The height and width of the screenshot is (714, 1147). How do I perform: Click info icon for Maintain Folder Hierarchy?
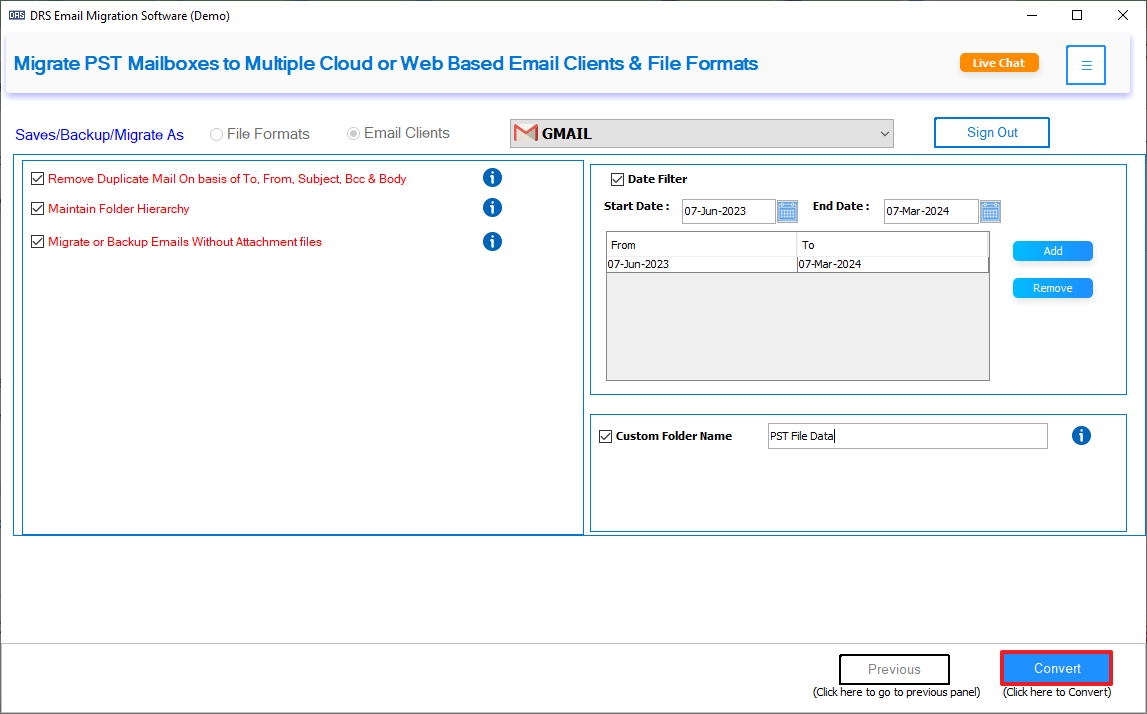[x=492, y=208]
